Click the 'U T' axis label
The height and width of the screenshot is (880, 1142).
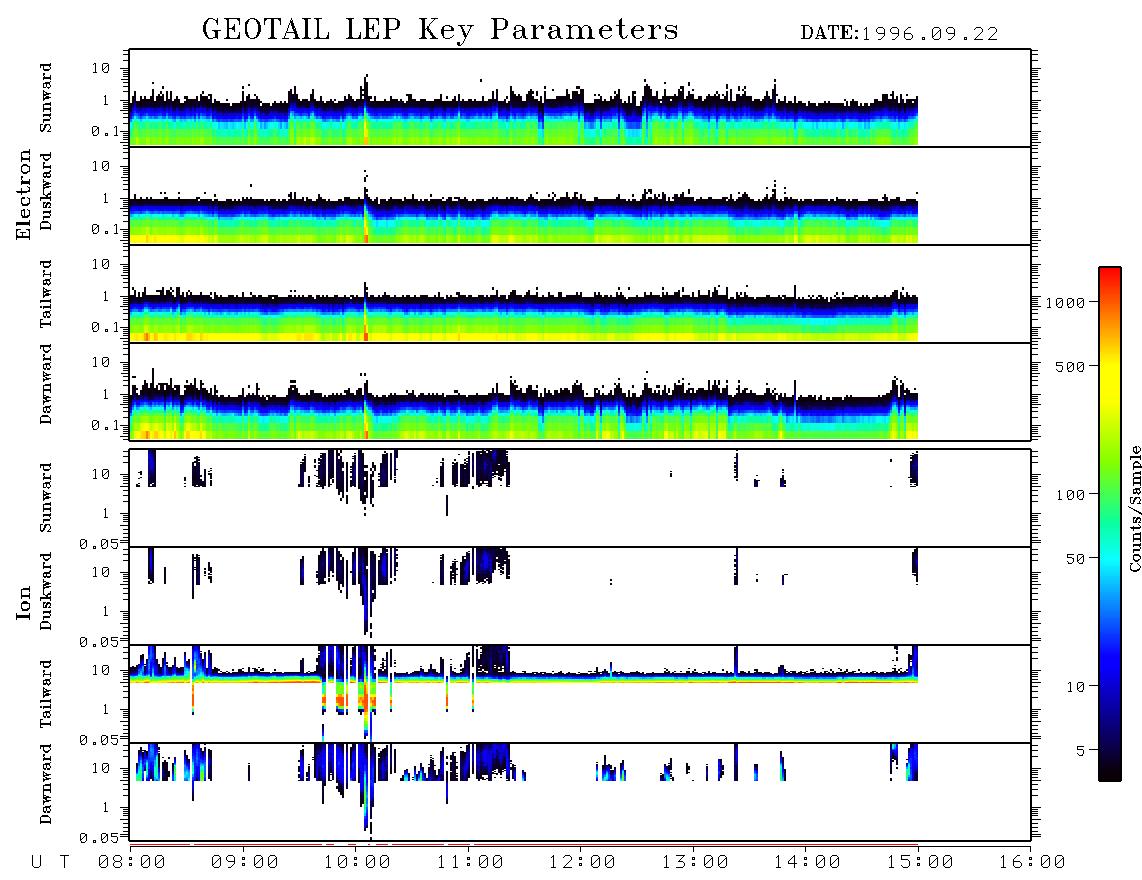tap(50, 863)
